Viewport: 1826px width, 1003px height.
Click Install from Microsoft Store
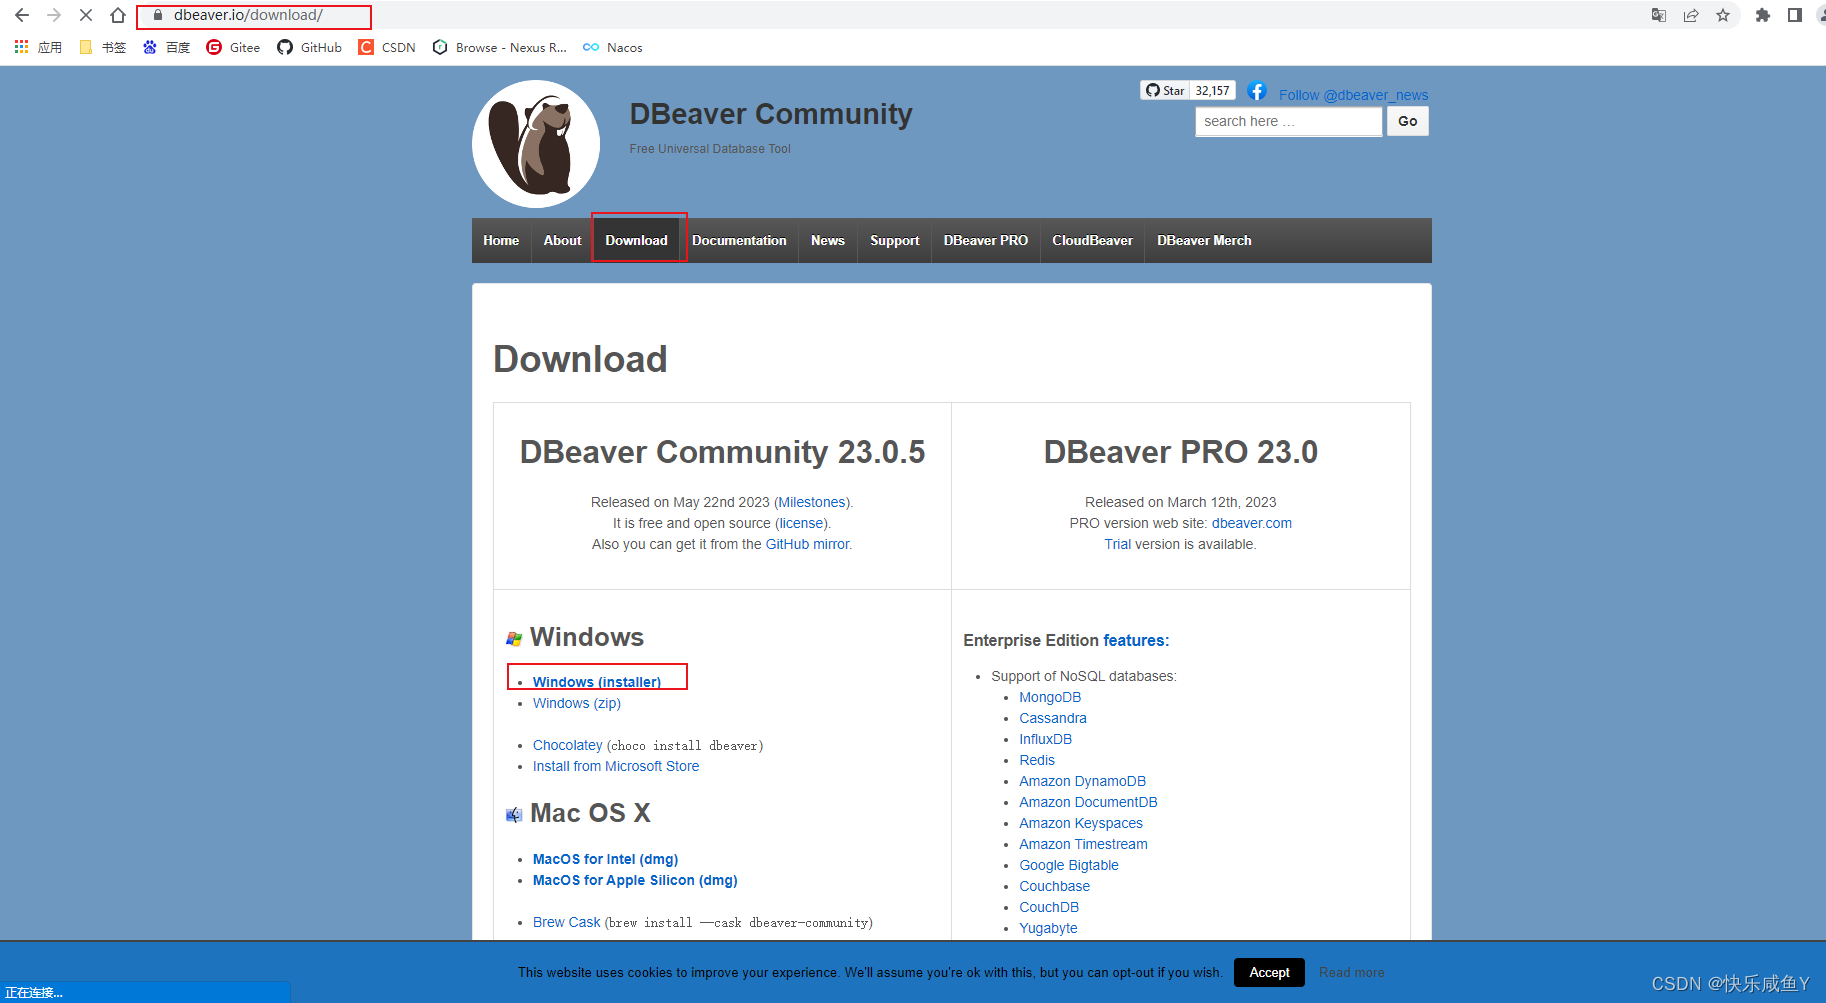coord(616,766)
